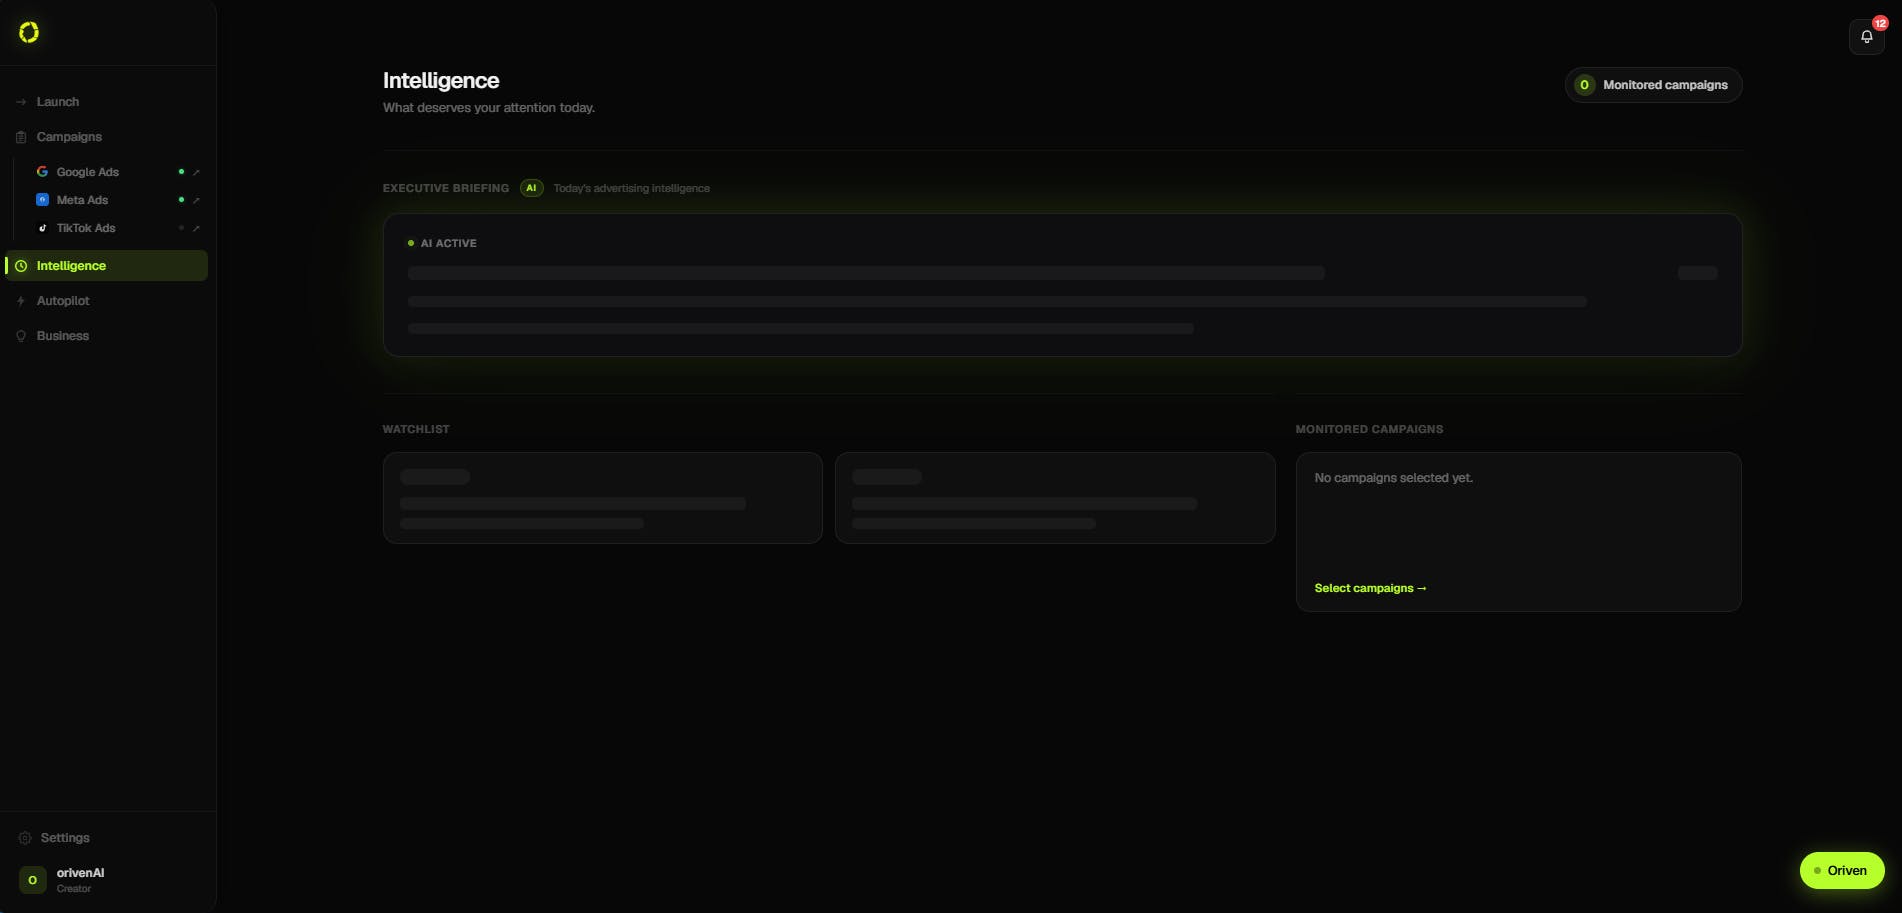Click the WATCHLIST section label
Image resolution: width=1902 pixels, height=913 pixels.
click(x=416, y=429)
